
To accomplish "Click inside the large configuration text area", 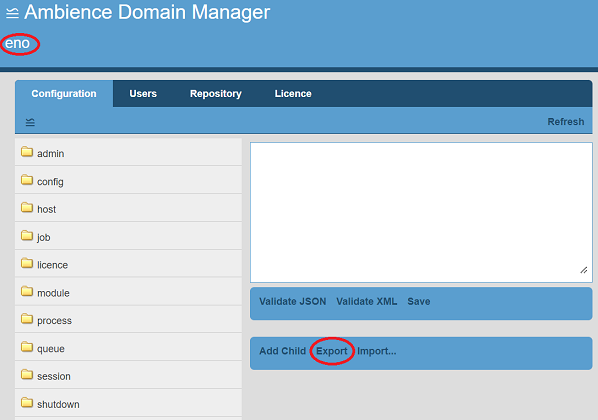I will (x=421, y=212).
